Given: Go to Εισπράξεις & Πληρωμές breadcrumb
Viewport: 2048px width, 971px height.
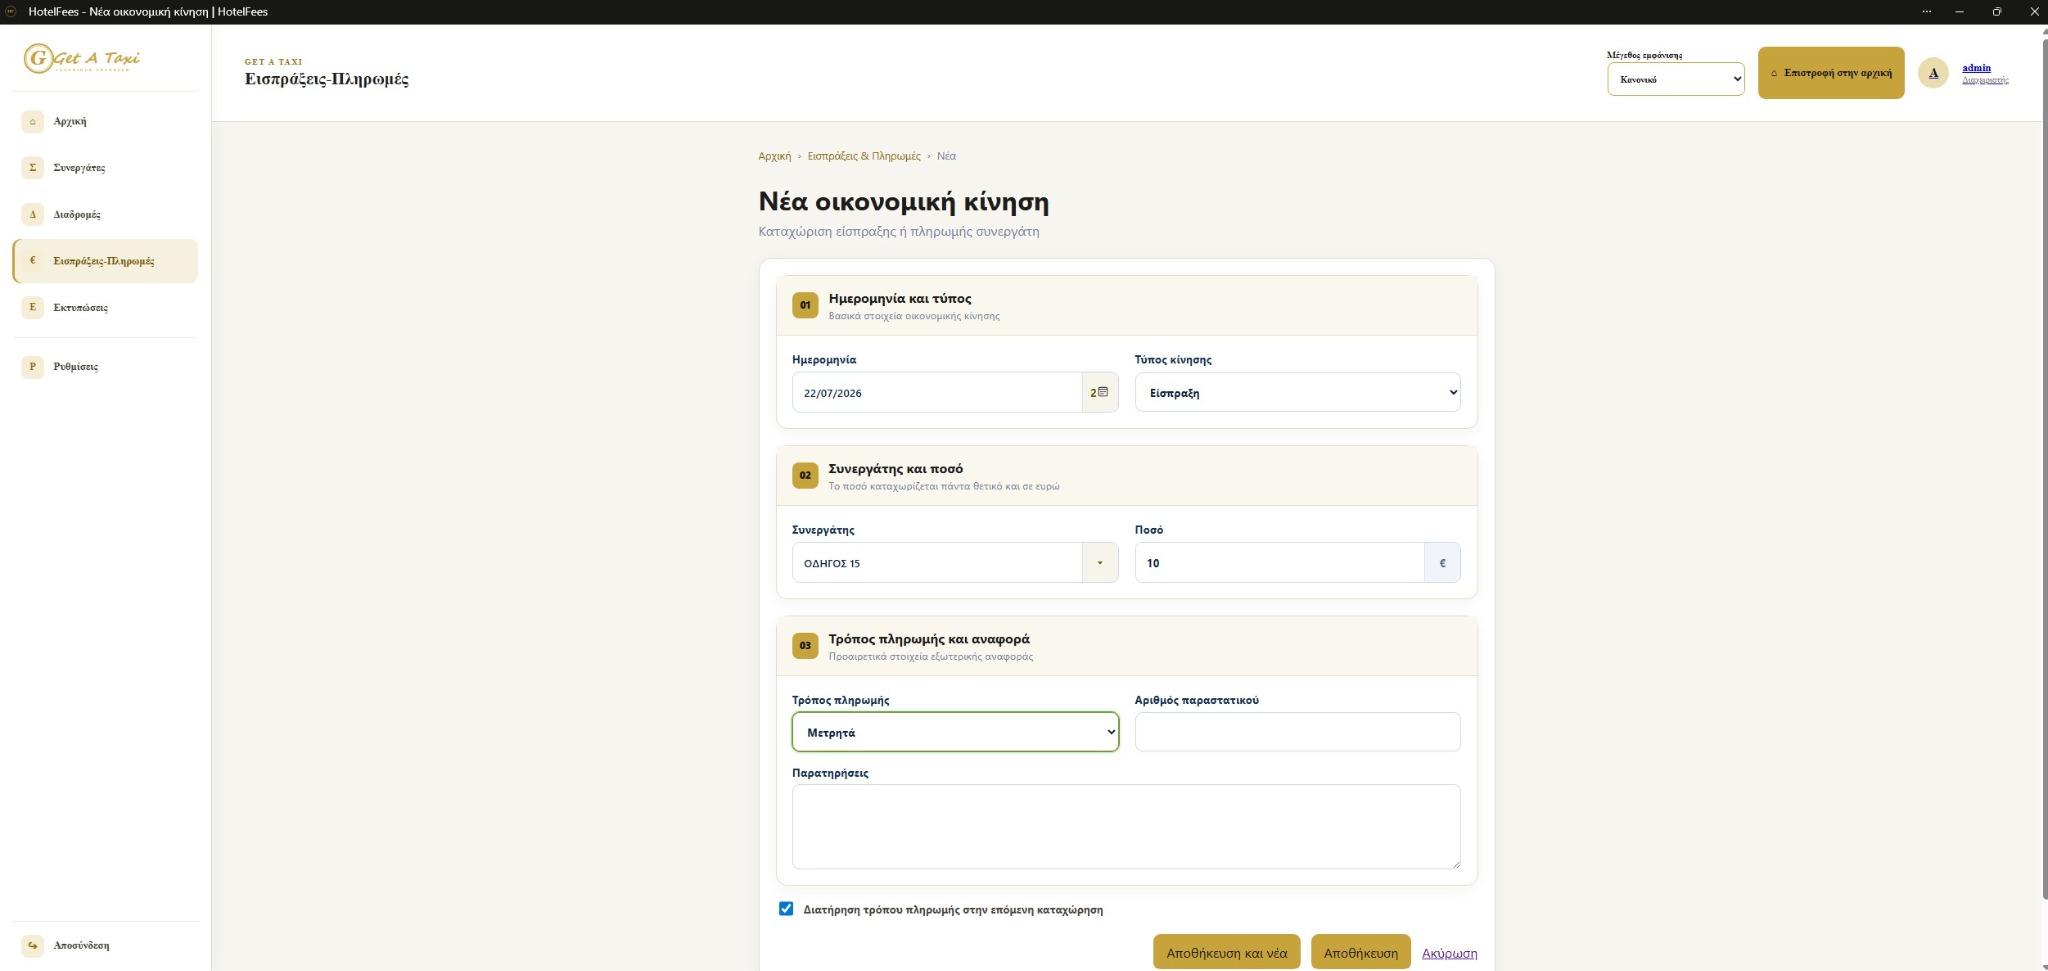Looking at the screenshot, I should (864, 156).
